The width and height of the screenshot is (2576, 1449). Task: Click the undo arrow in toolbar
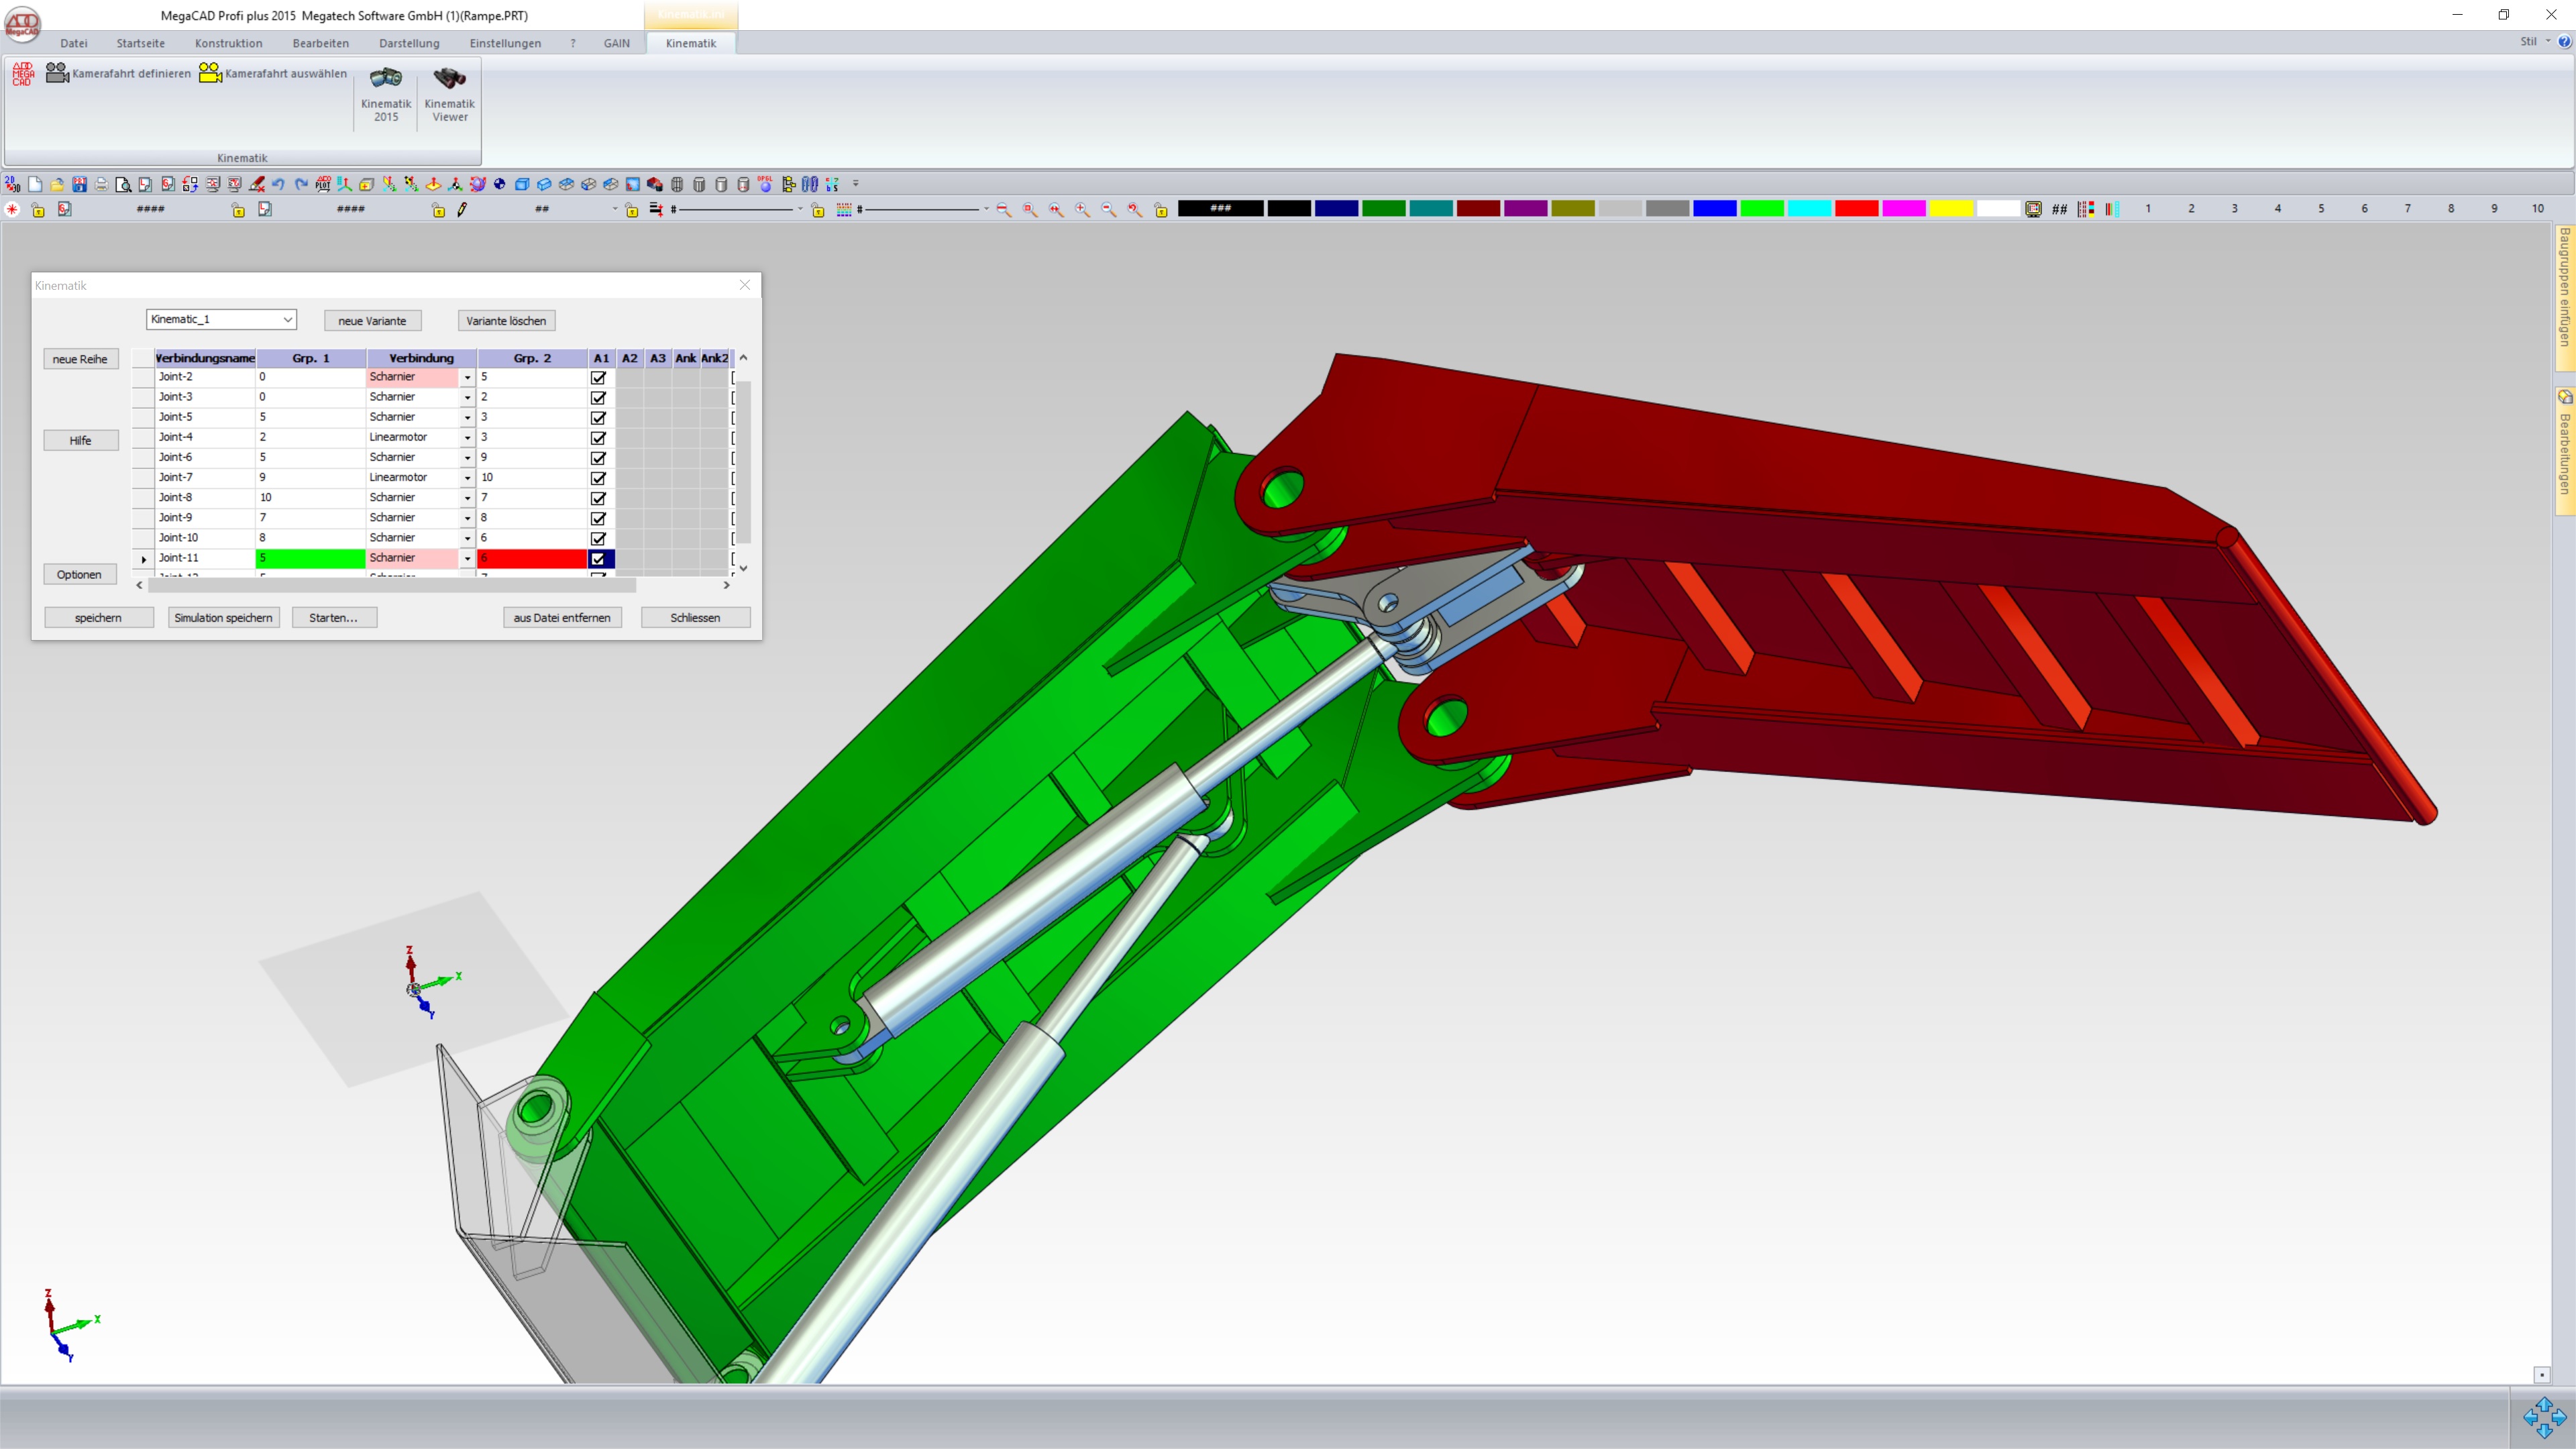[x=278, y=184]
